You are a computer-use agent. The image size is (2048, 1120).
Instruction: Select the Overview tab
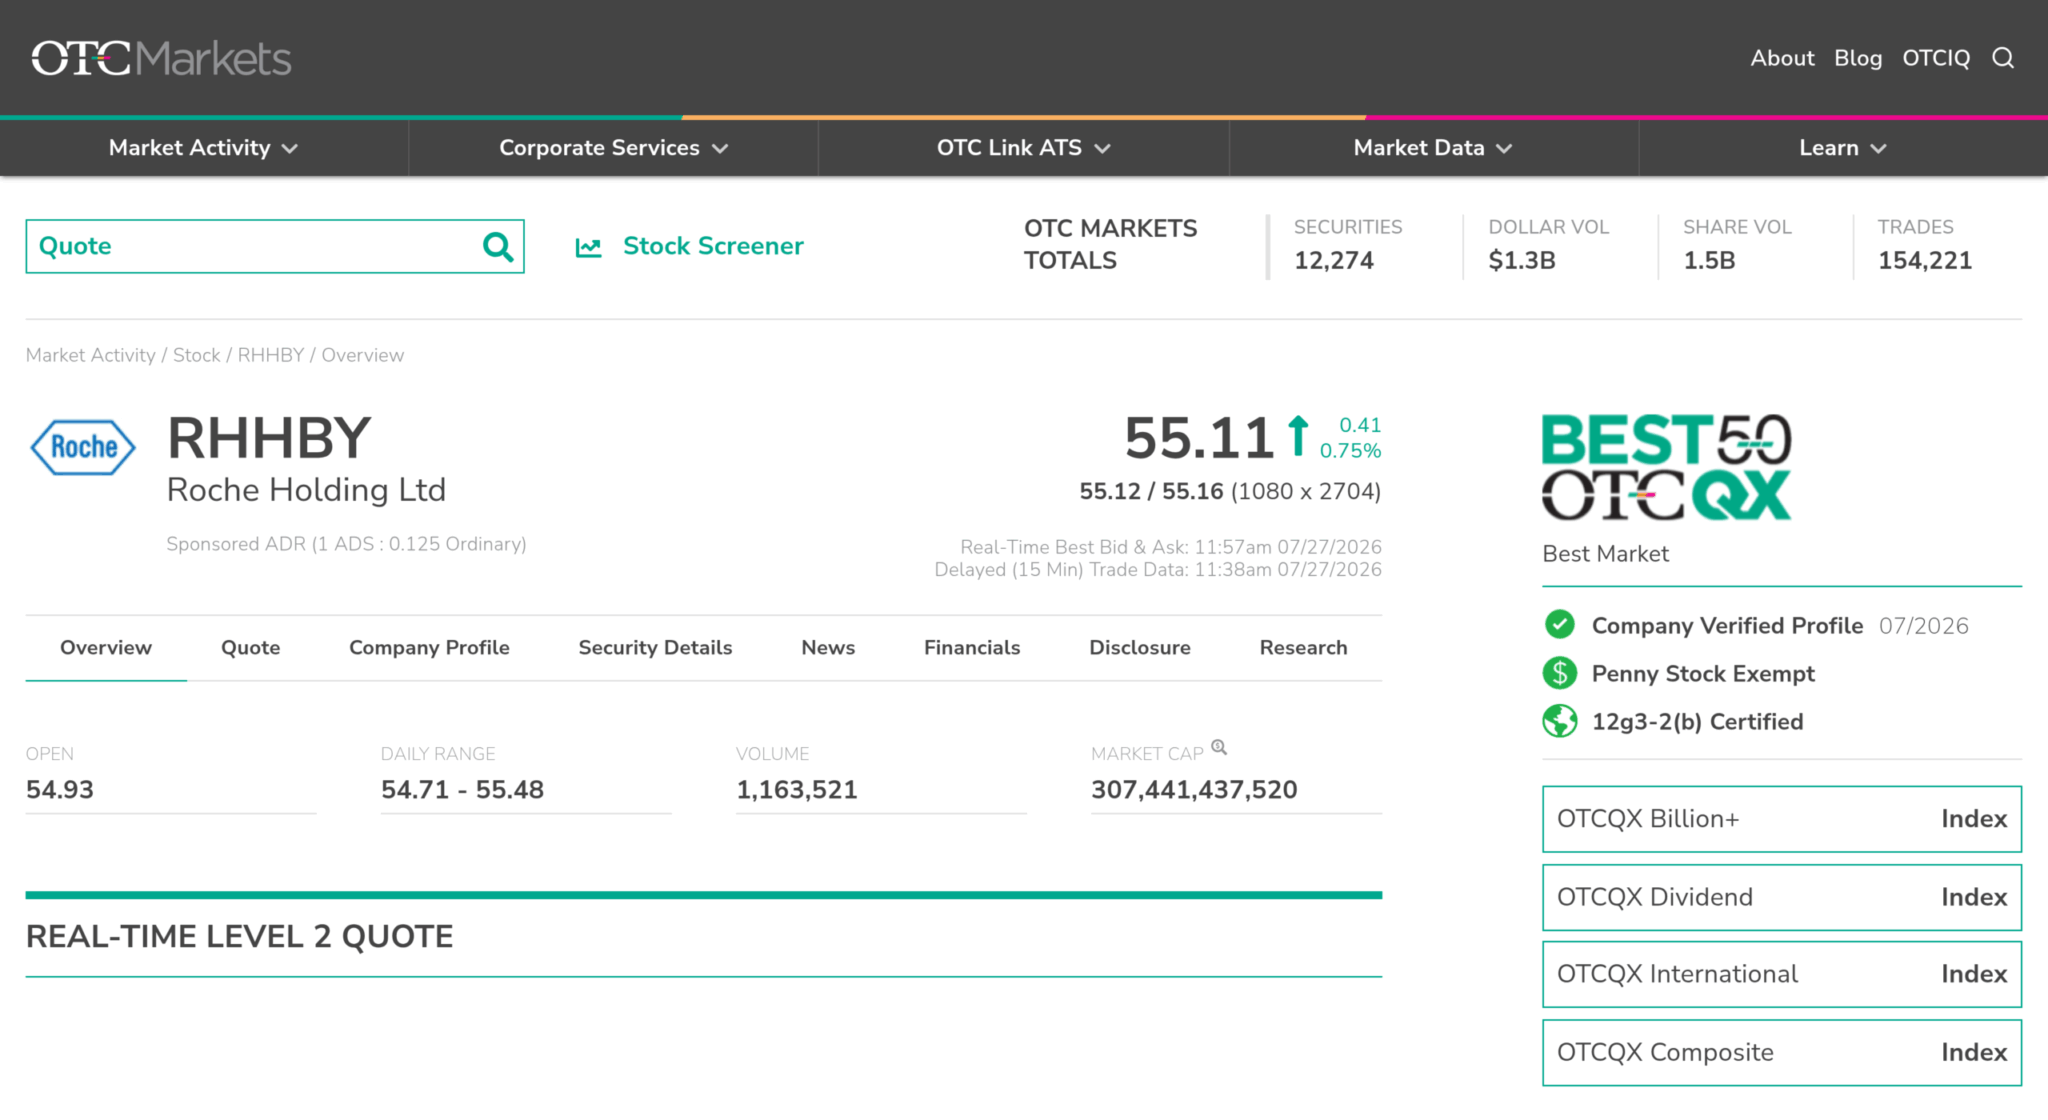(106, 648)
